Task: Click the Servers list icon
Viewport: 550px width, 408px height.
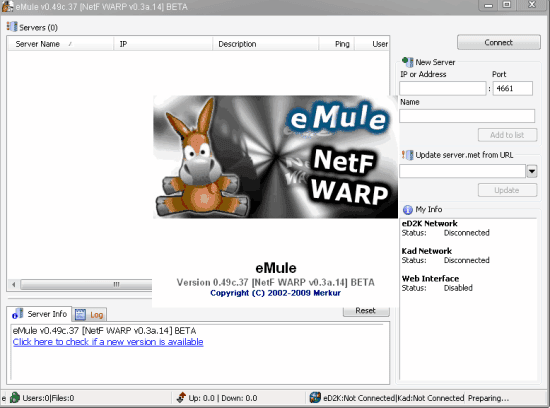Action: 12,27
